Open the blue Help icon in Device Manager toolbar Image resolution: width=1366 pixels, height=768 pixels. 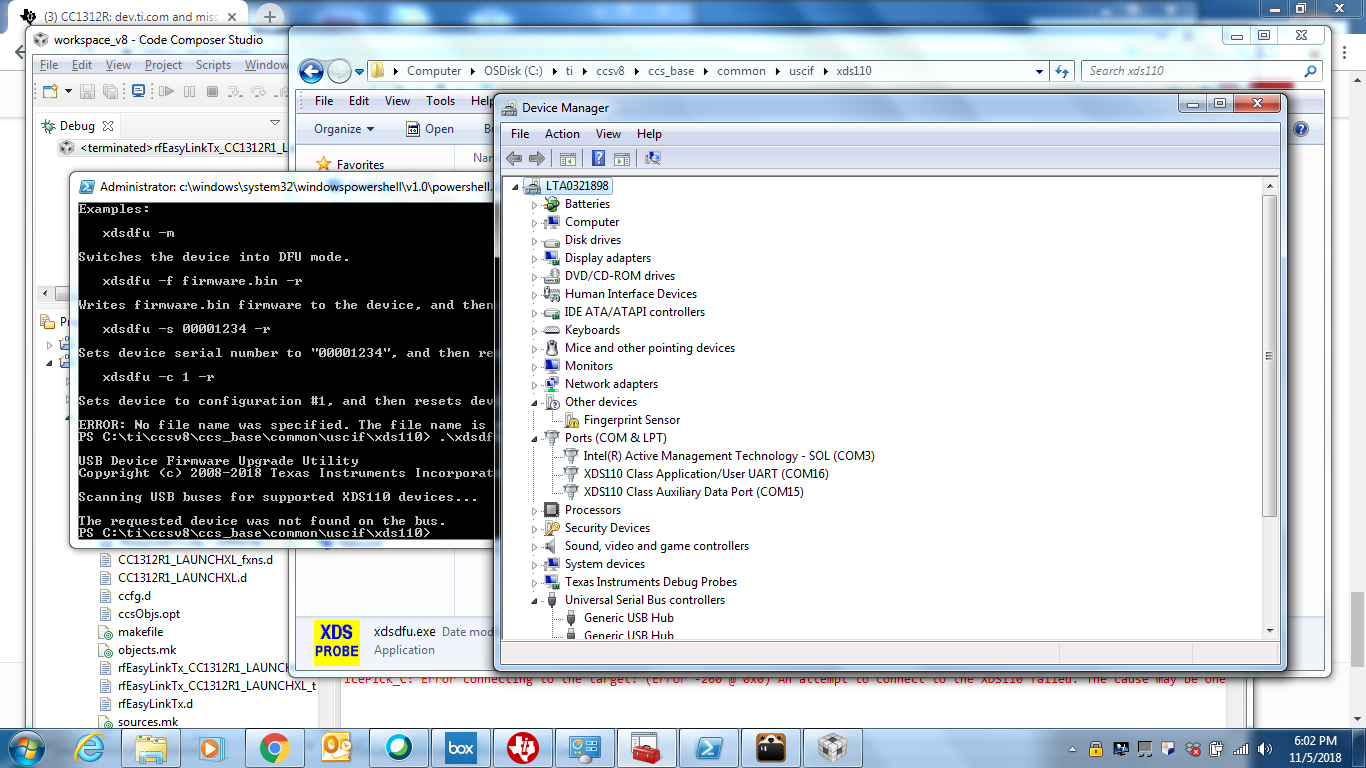point(598,158)
